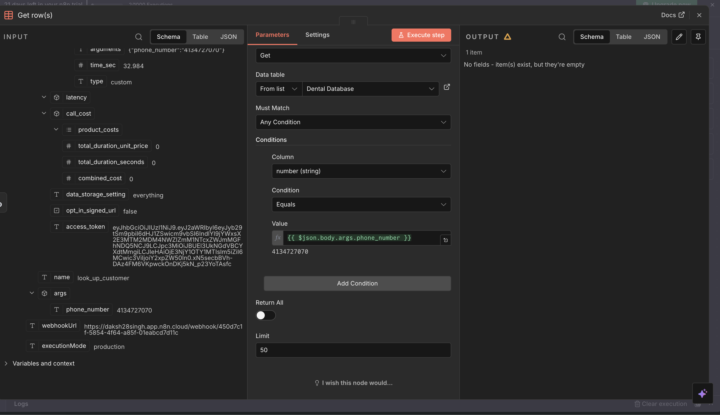Select the time_sec field
The width and height of the screenshot is (720, 415).
103,65
